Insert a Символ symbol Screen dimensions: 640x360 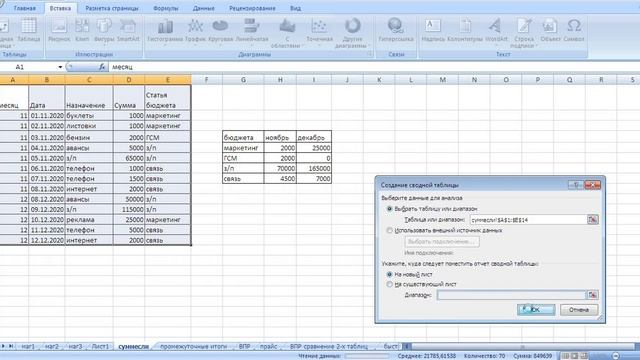click(574, 31)
